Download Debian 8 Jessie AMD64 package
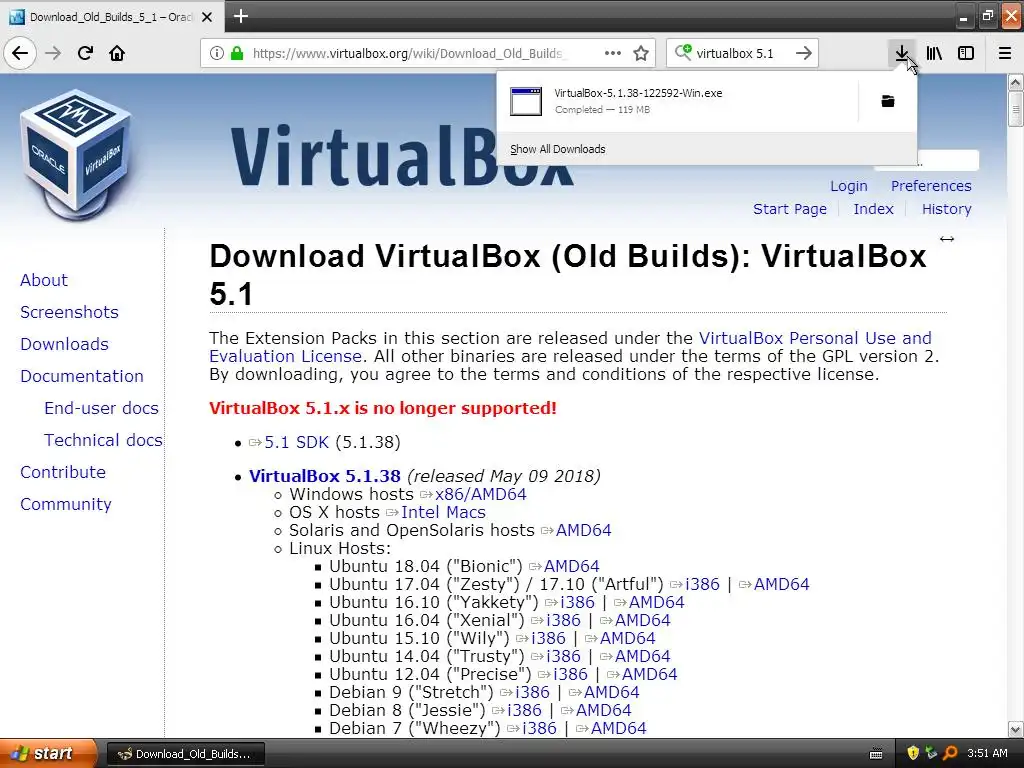1024x768 pixels. pos(603,711)
